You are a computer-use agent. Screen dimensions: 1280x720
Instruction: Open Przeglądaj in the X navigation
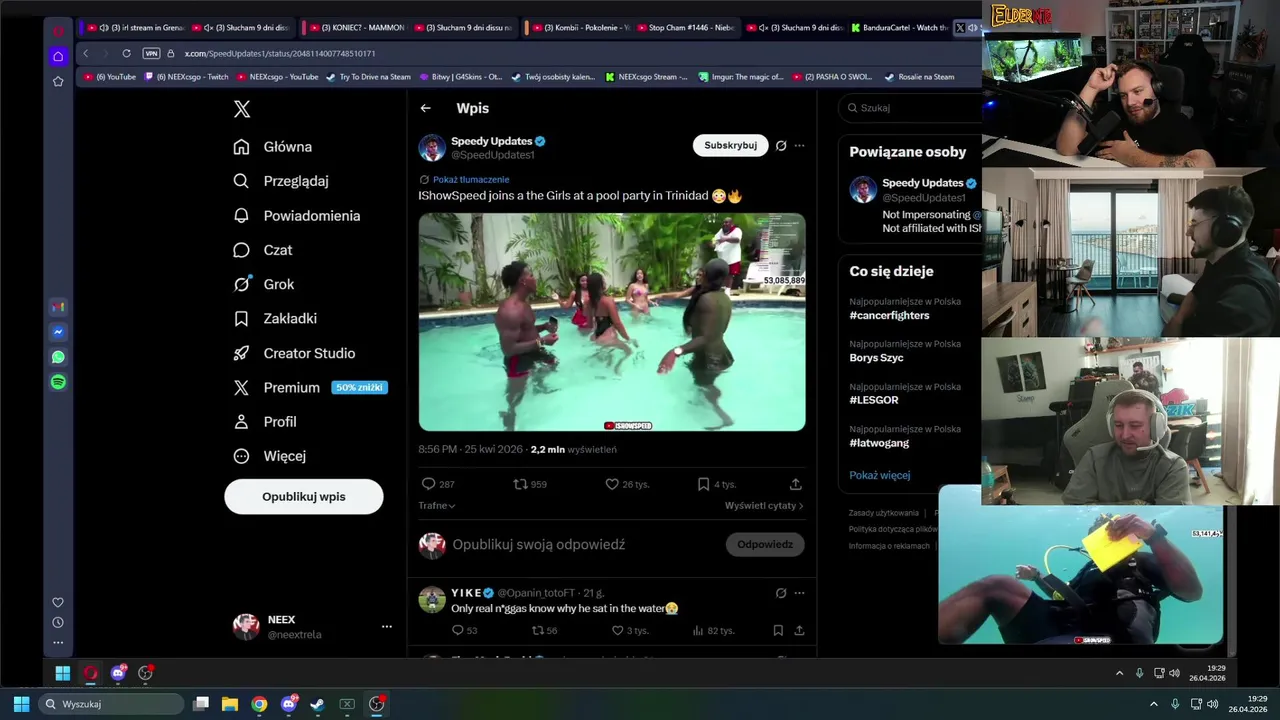pyautogui.click(x=281, y=181)
